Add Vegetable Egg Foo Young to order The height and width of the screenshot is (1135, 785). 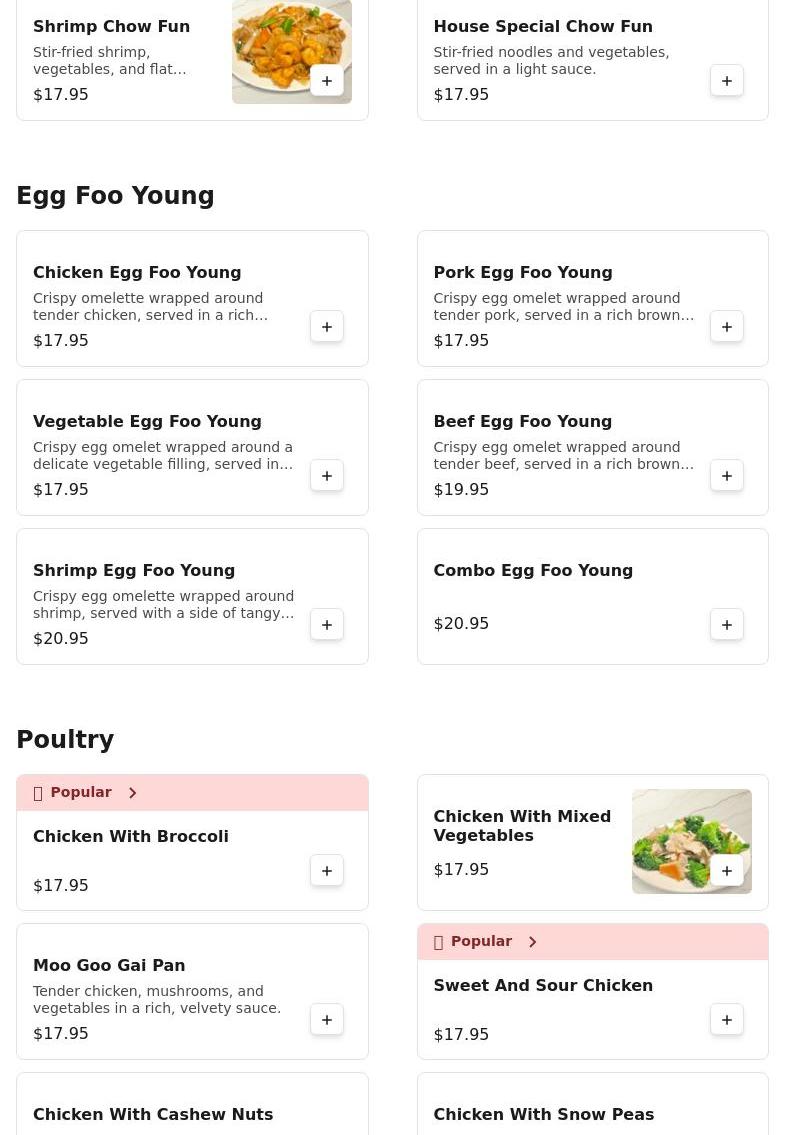point(327,476)
